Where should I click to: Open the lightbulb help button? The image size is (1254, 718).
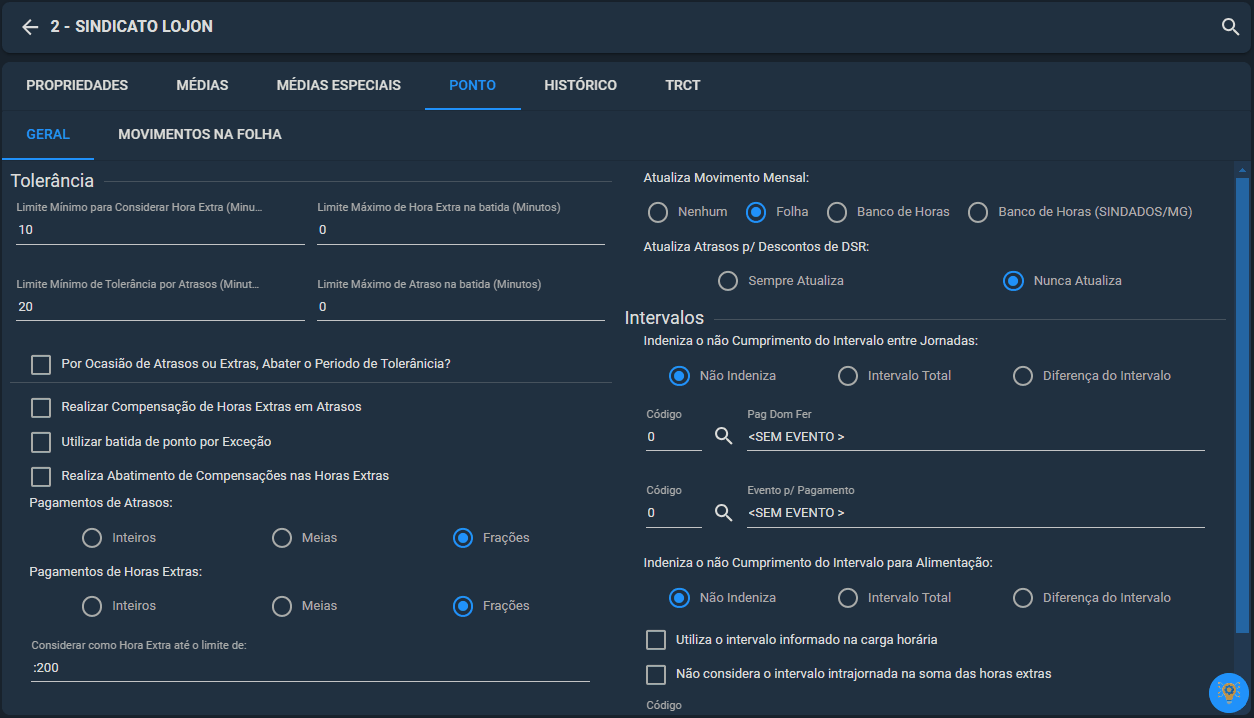pos(1229,692)
